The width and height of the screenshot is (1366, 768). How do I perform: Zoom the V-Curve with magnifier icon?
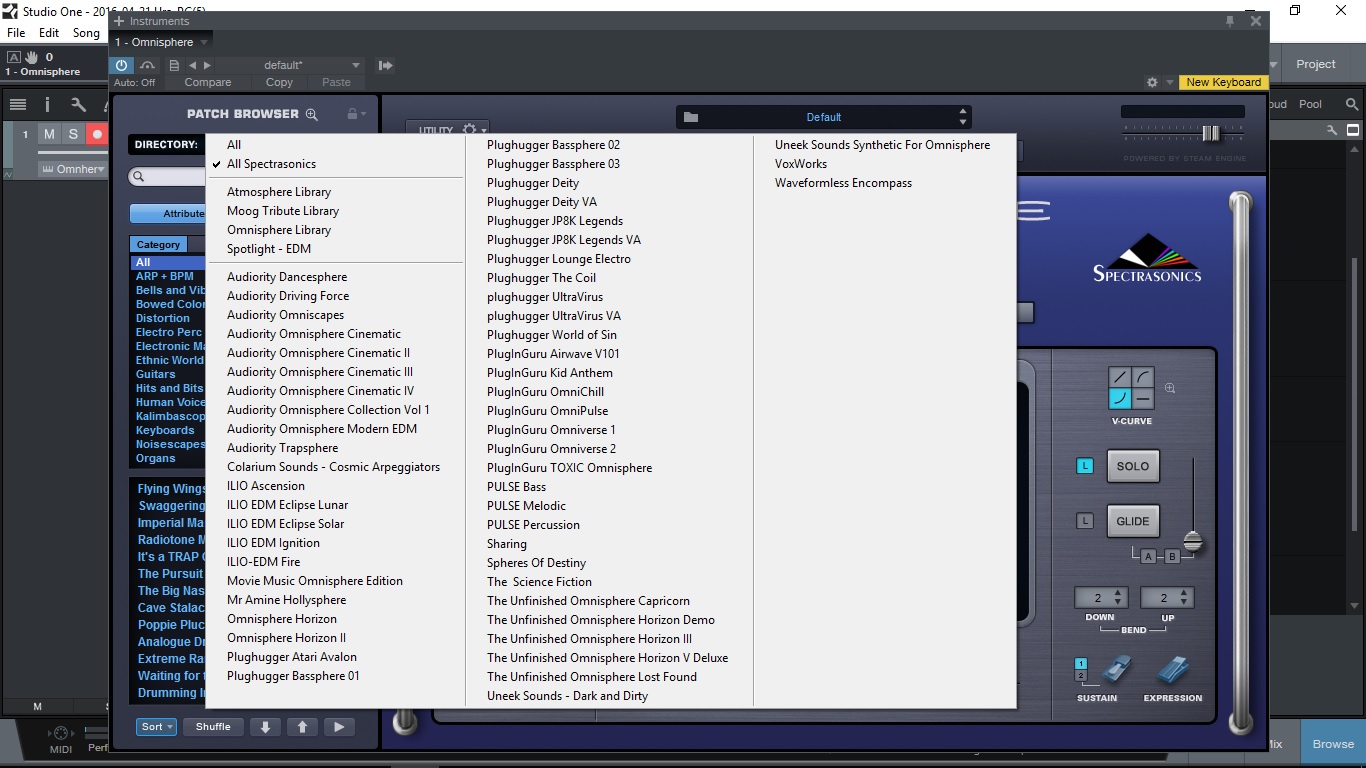(1170, 389)
